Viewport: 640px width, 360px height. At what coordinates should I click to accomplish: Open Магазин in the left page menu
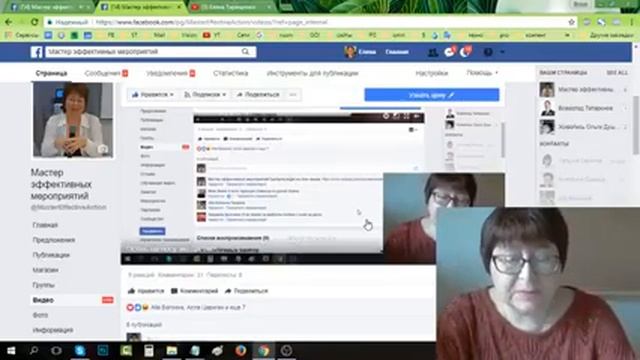pos(45,270)
